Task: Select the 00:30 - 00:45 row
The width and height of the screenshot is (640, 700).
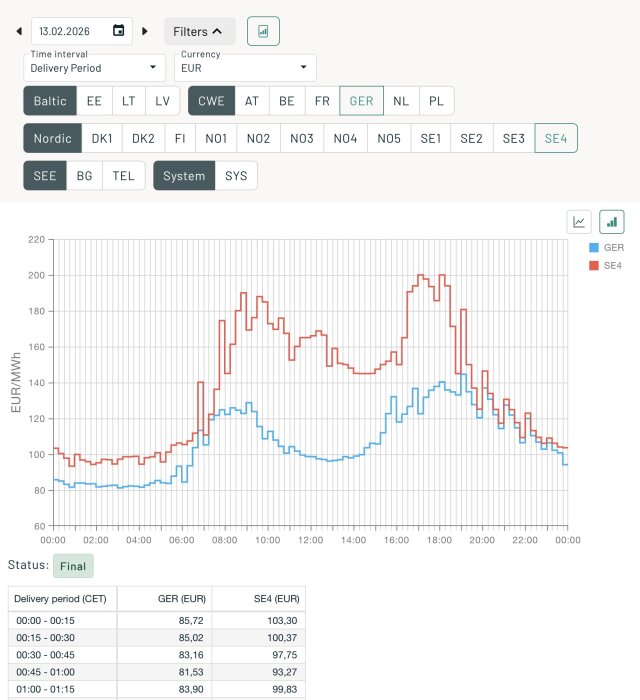Action: click(157, 655)
